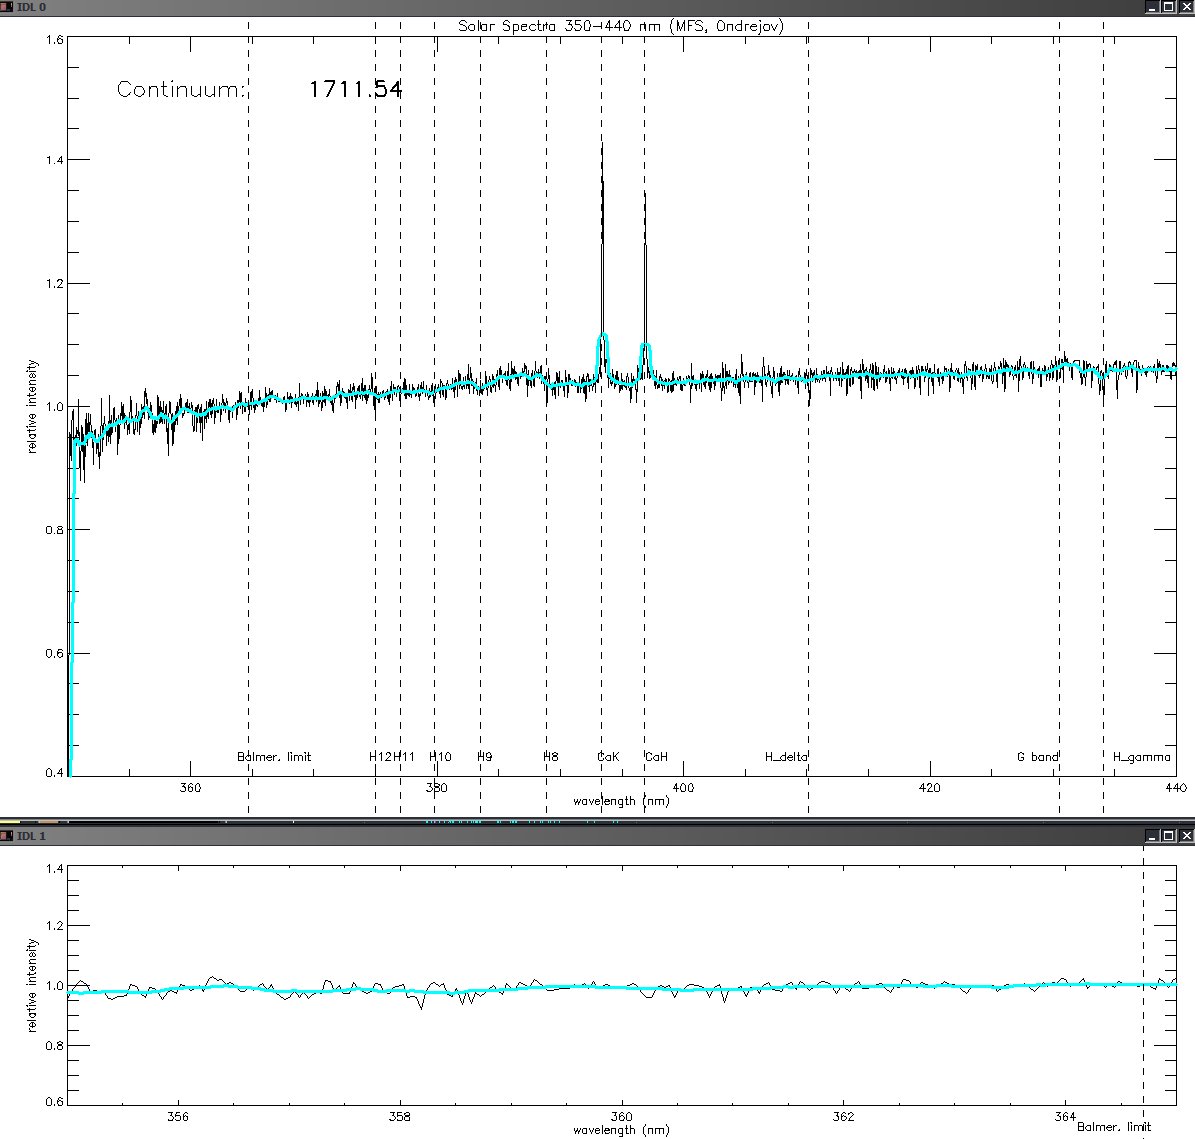Click the IDL 0 title bar text
The height and width of the screenshot is (1139, 1195).
coord(31,7)
